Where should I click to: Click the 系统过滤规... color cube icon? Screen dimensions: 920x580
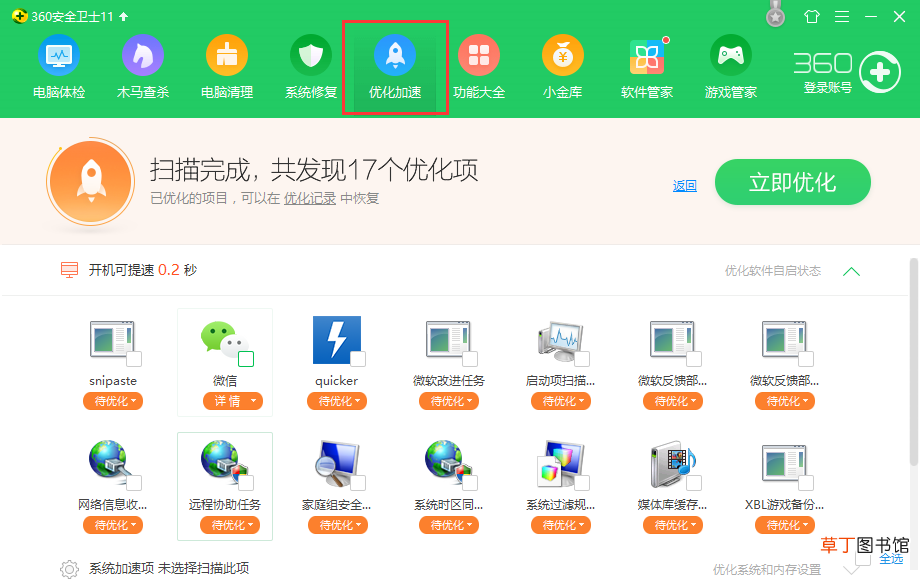point(560,463)
